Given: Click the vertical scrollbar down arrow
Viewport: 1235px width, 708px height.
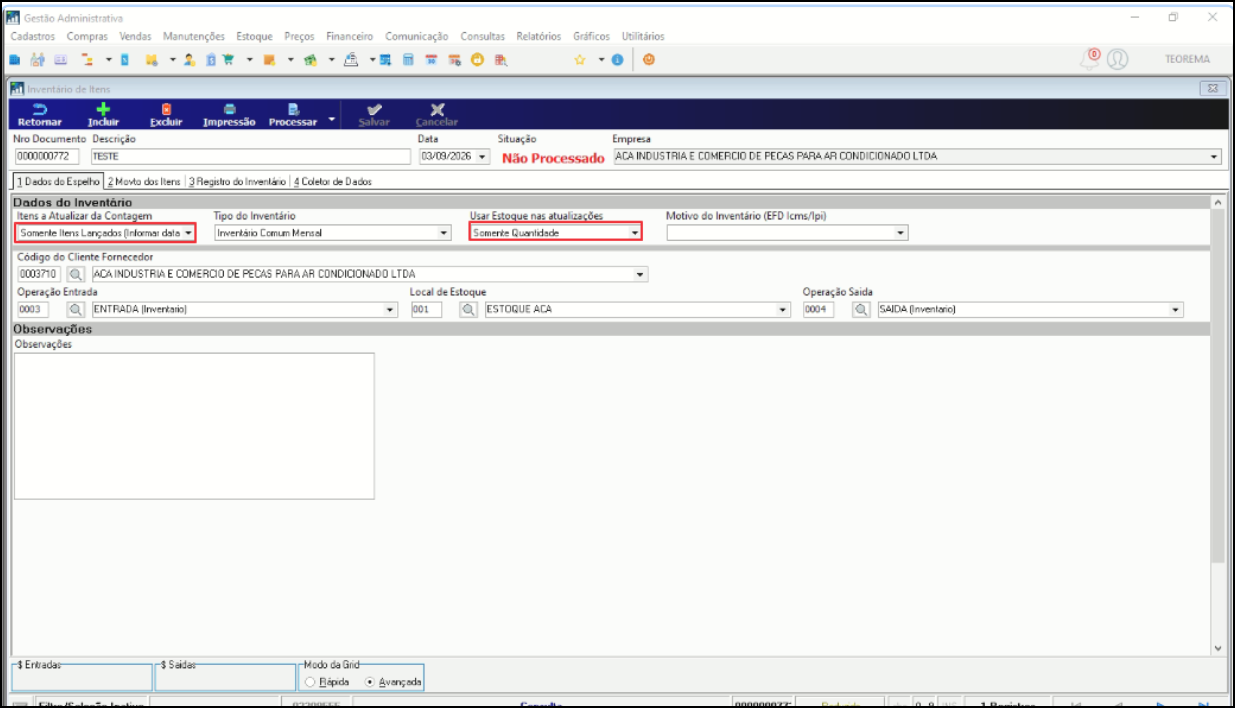Looking at the screenshot, I should click(1217, 648).
